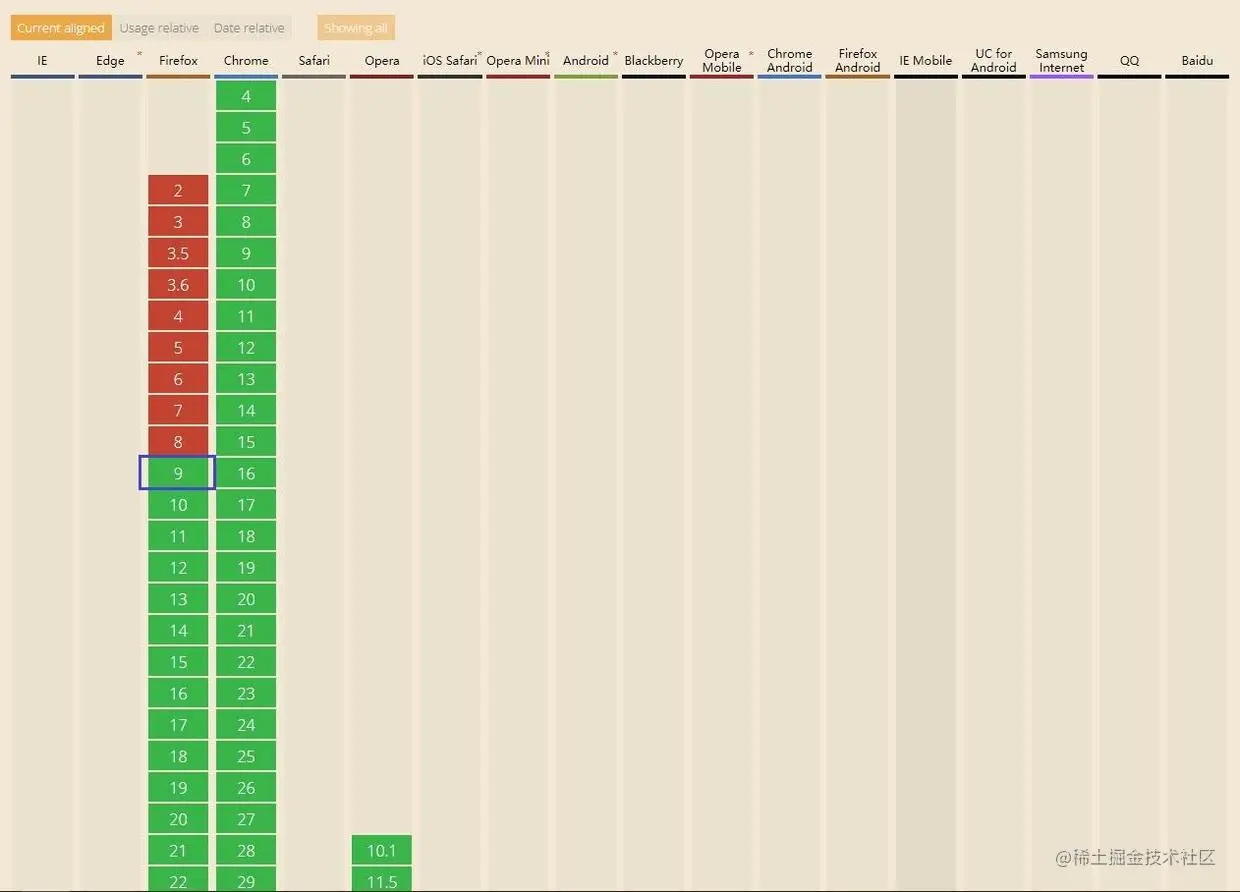Select Firefox version 5 cell
Image resolution: width=1240 pixels, height=892 pixels.
coord(178,348)
